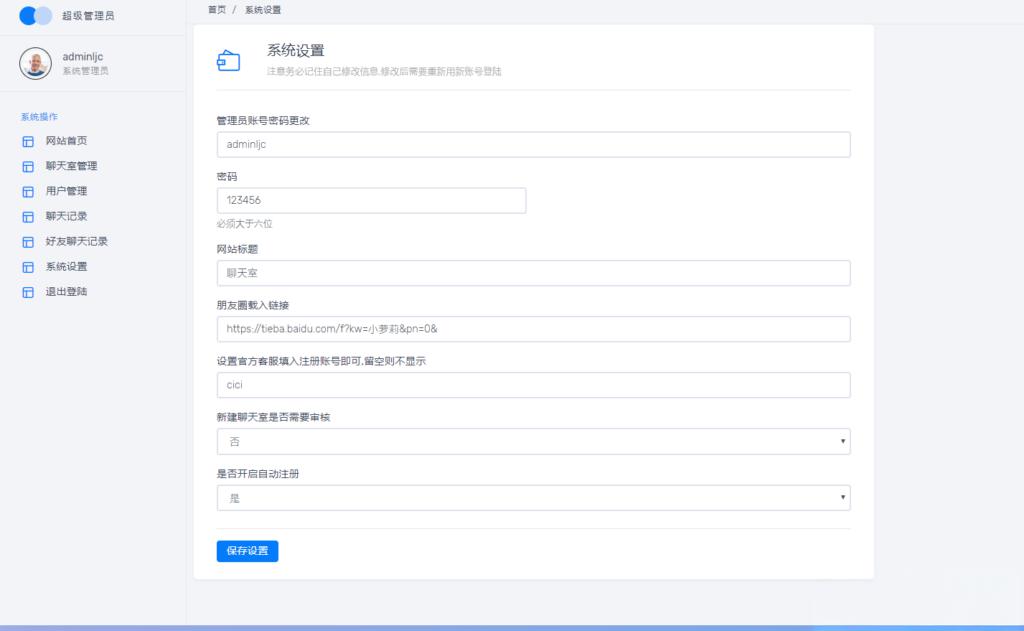
Task: Click the icon beside 网站首页
Action: [x=28, y=141]
